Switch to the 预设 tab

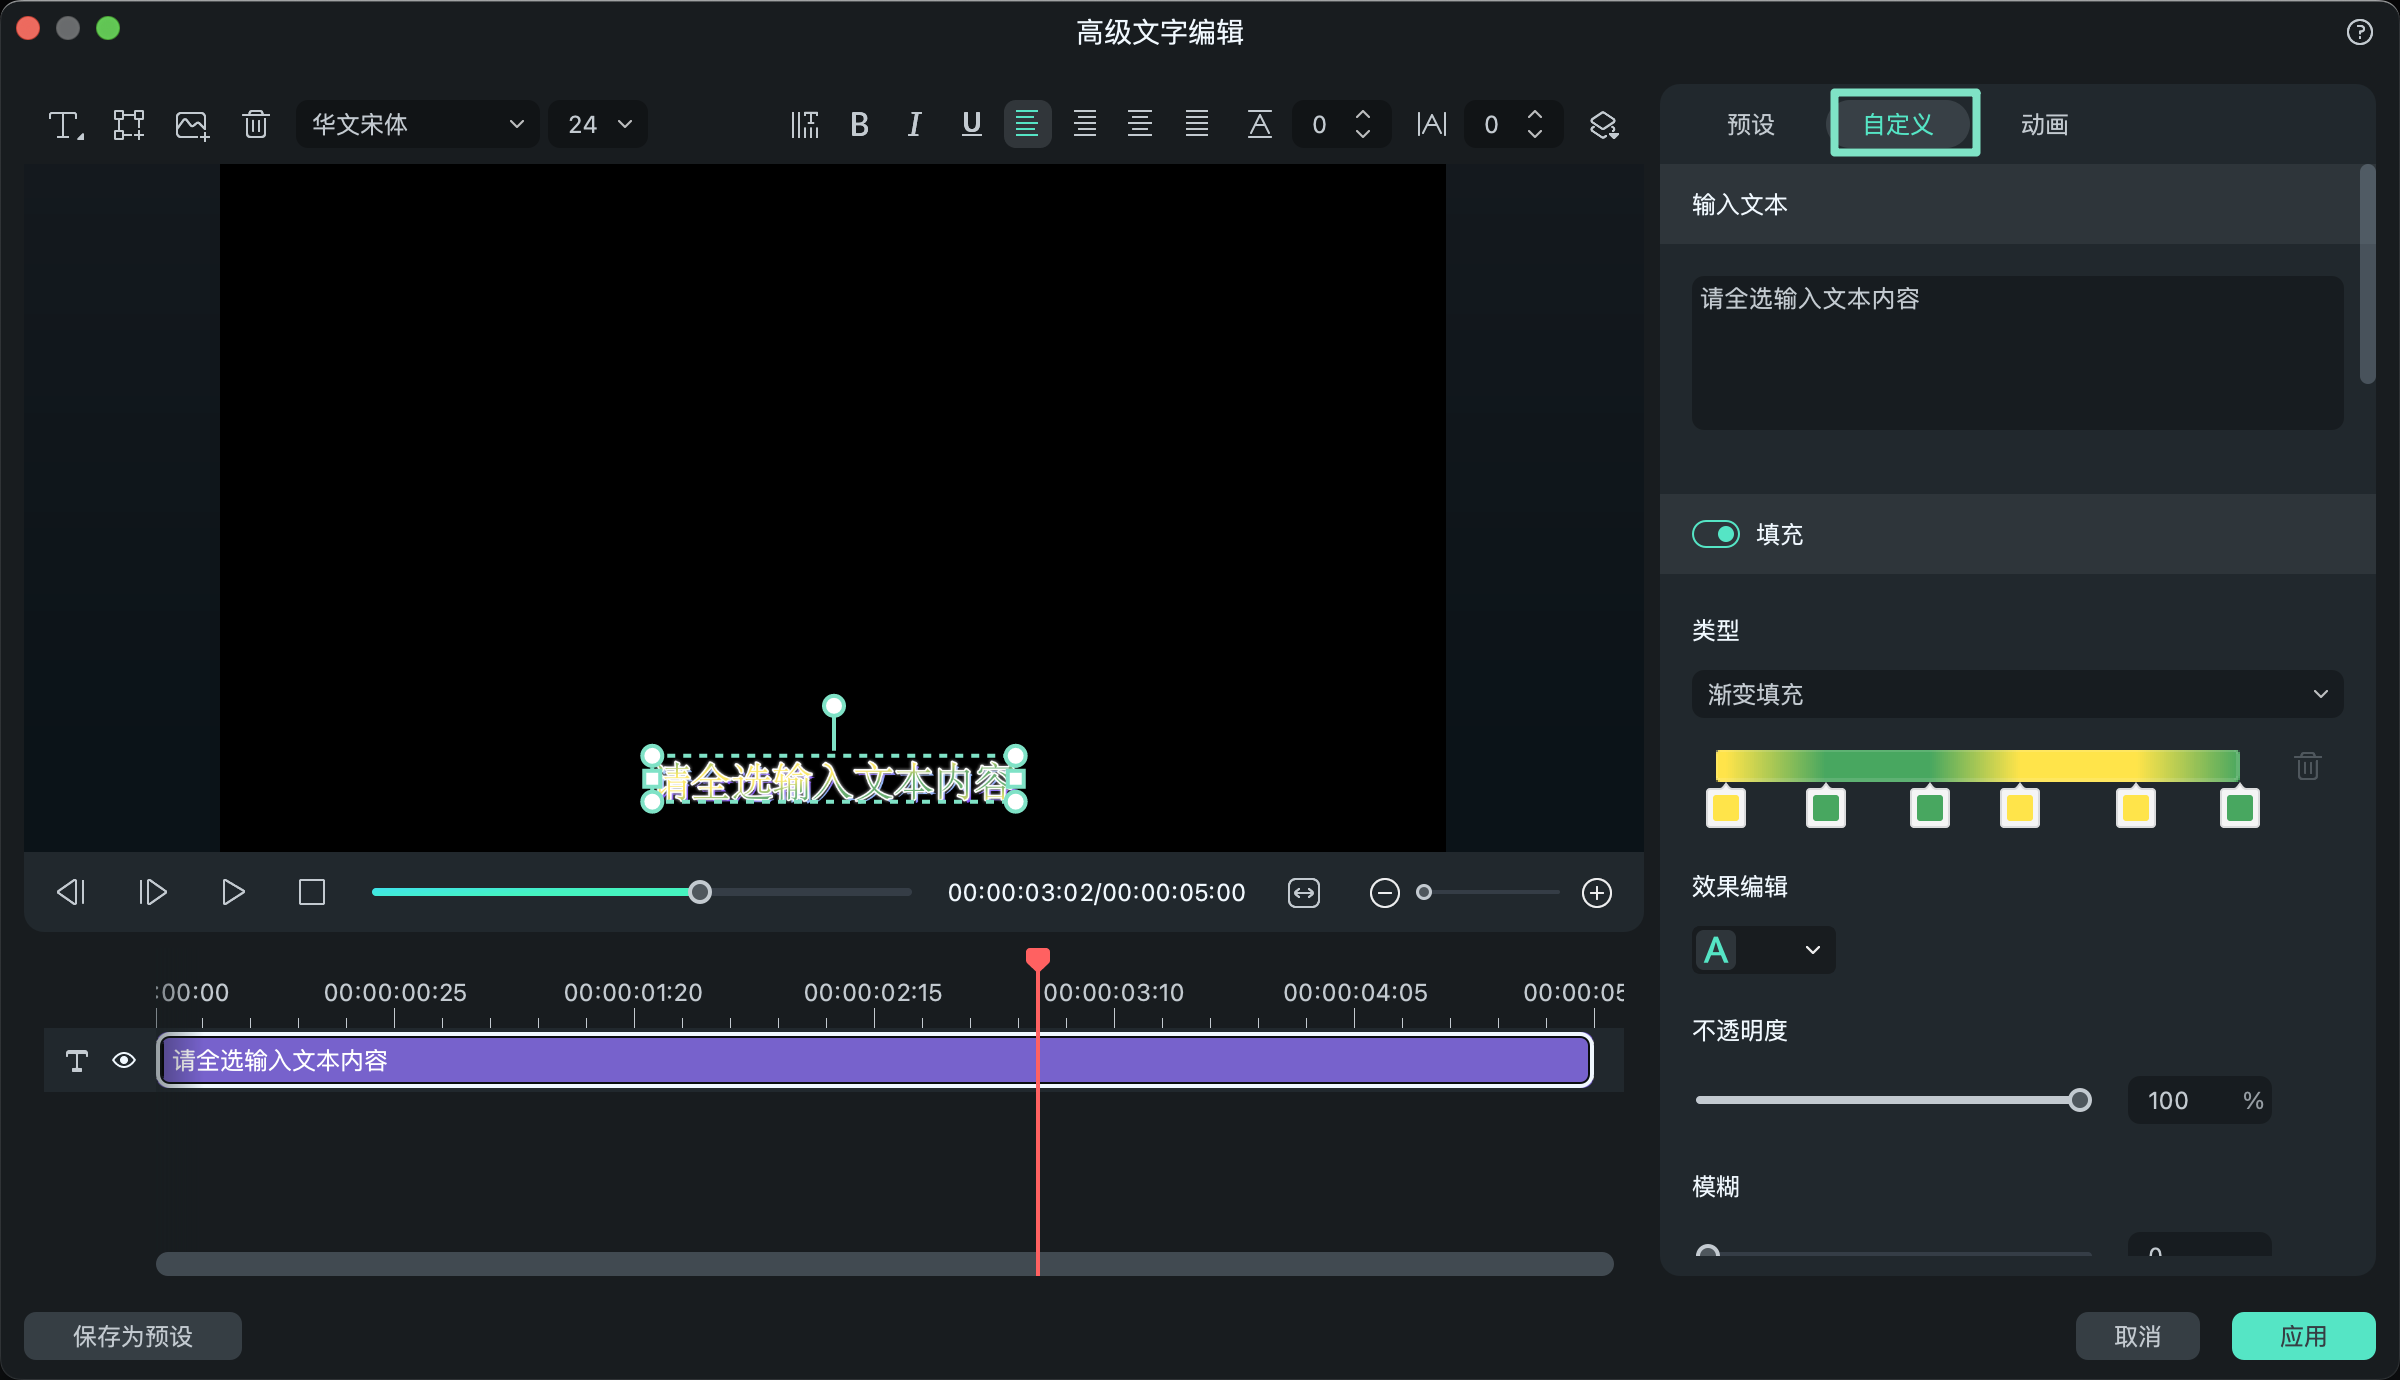pyautogui.click(x=1751, y=124)
